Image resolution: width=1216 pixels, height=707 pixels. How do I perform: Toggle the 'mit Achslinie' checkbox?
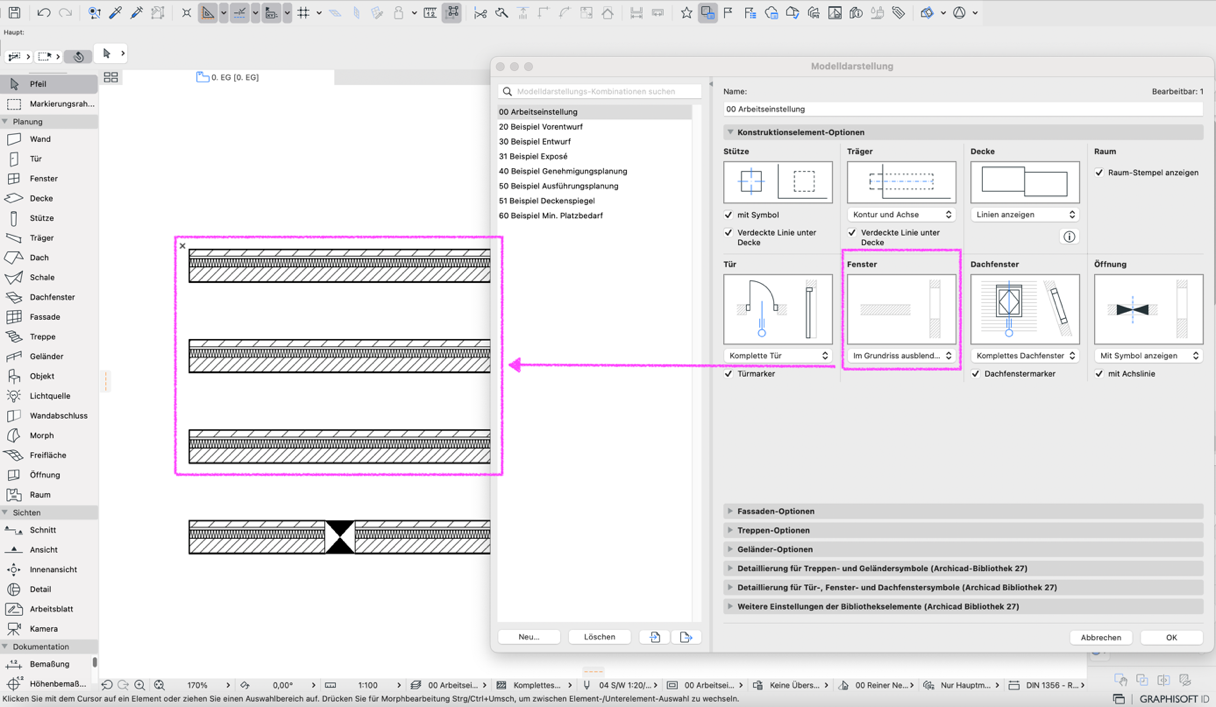[x=1099, y=374]
